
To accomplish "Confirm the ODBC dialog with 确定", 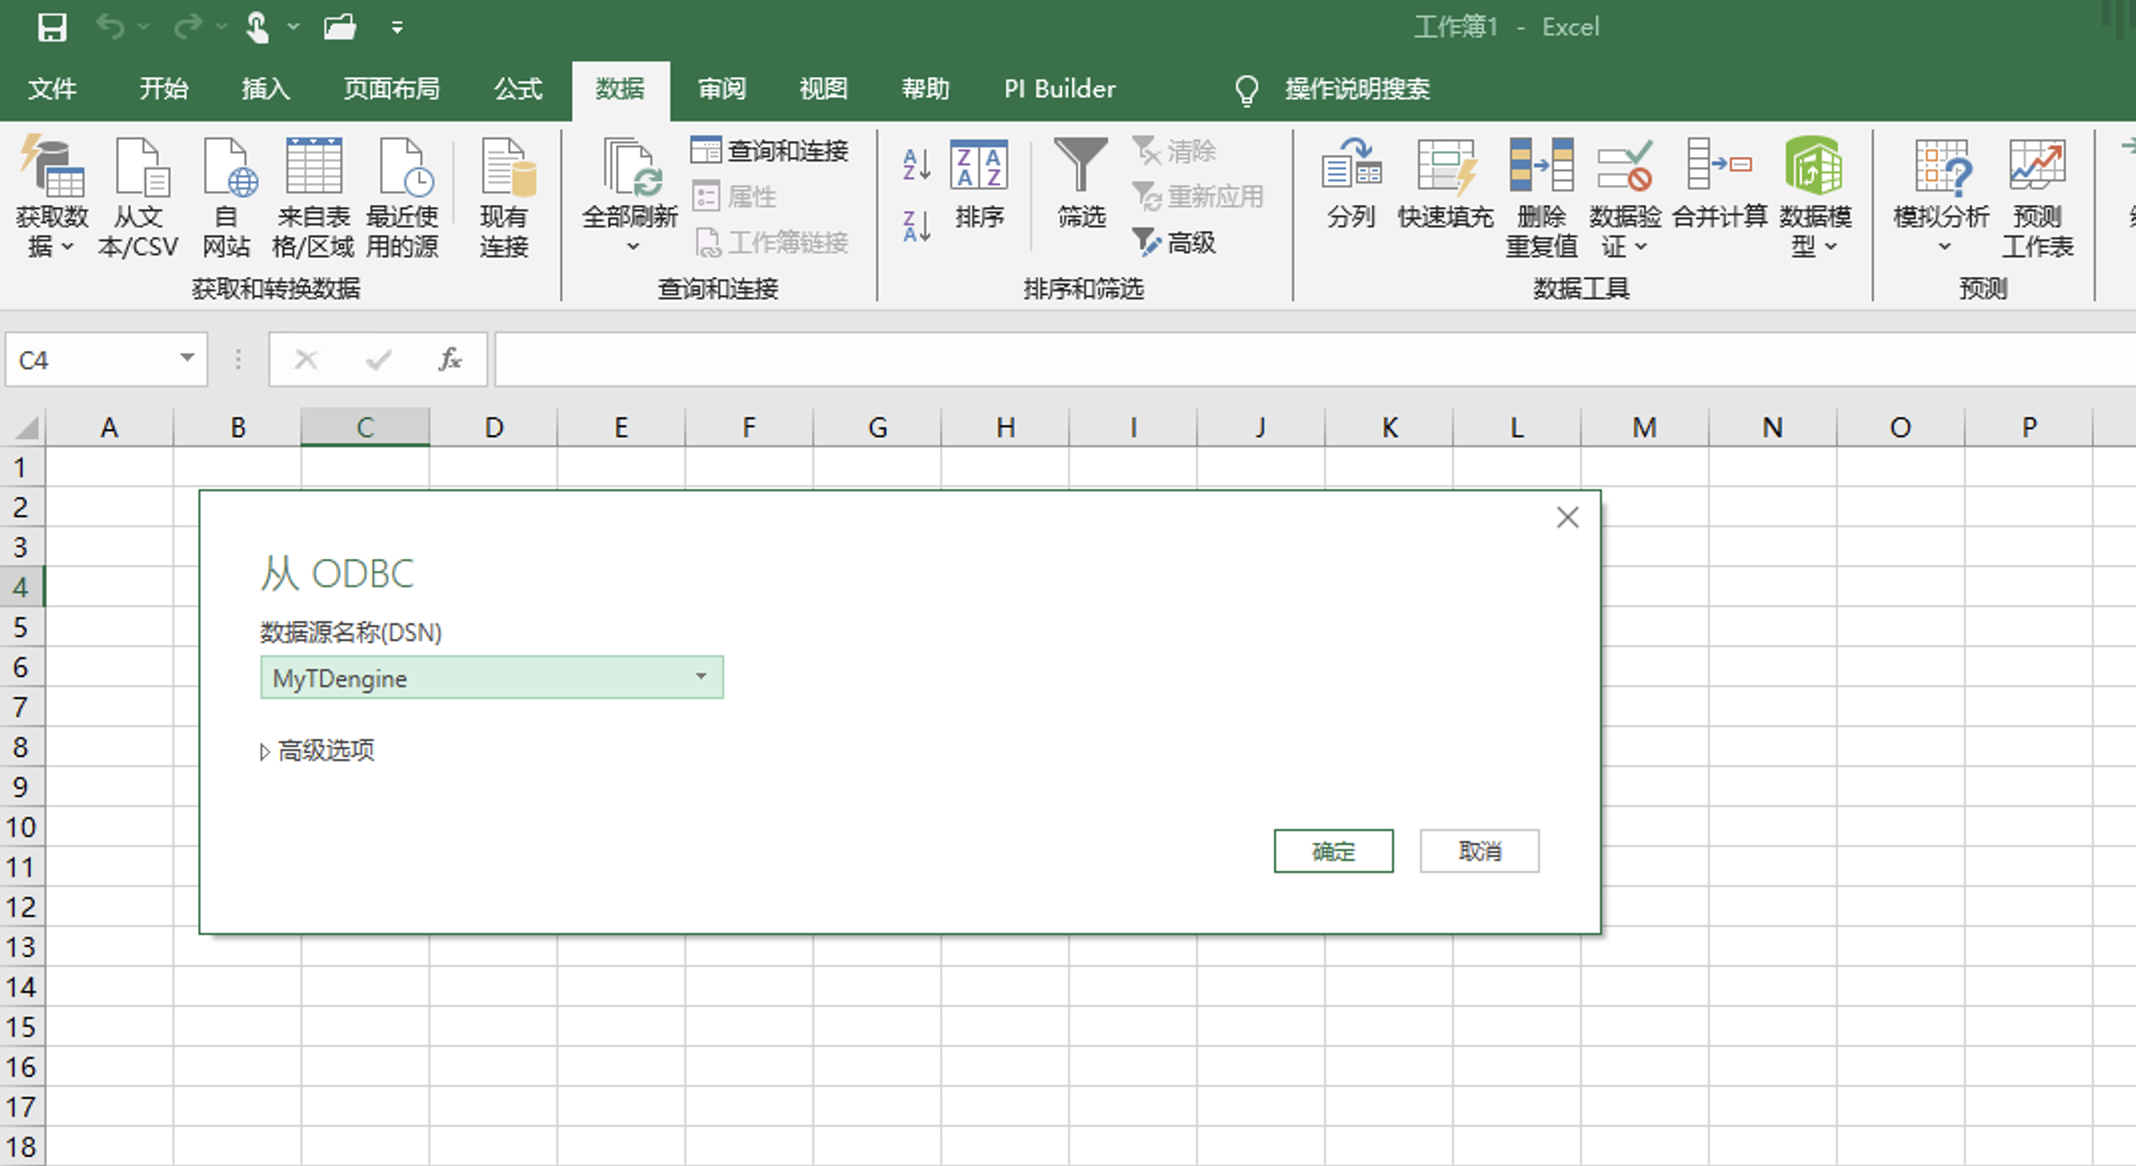I will [x=1333, y=851].
